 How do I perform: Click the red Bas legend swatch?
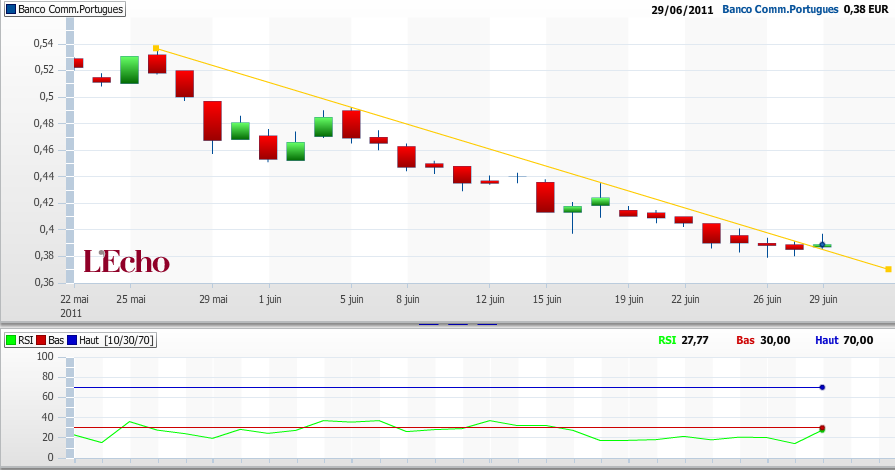(41, 340)
